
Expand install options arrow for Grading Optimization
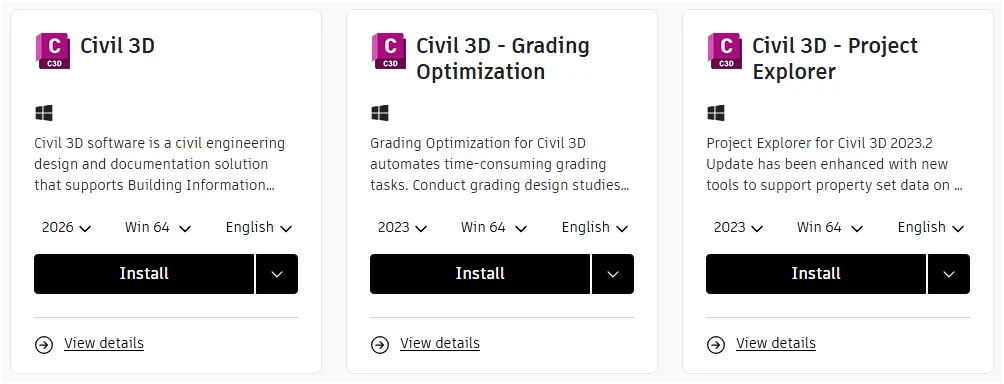click(x=613, y=274)
